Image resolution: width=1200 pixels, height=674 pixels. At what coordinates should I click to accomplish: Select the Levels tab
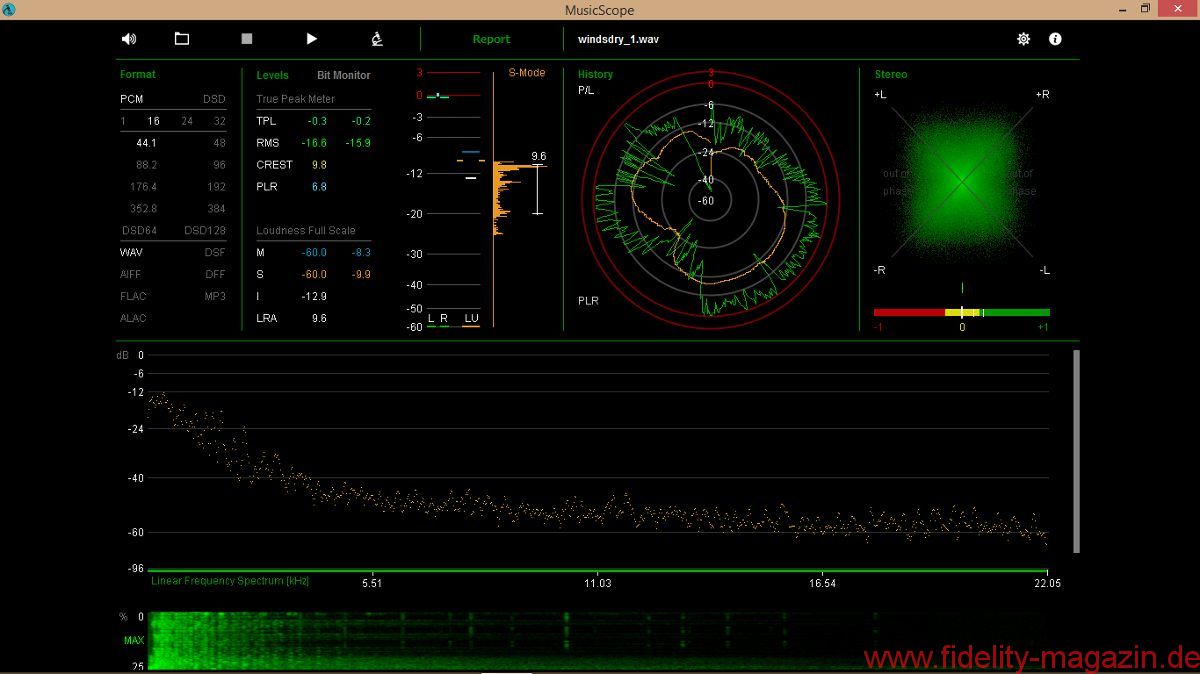[x=272, y=75]
